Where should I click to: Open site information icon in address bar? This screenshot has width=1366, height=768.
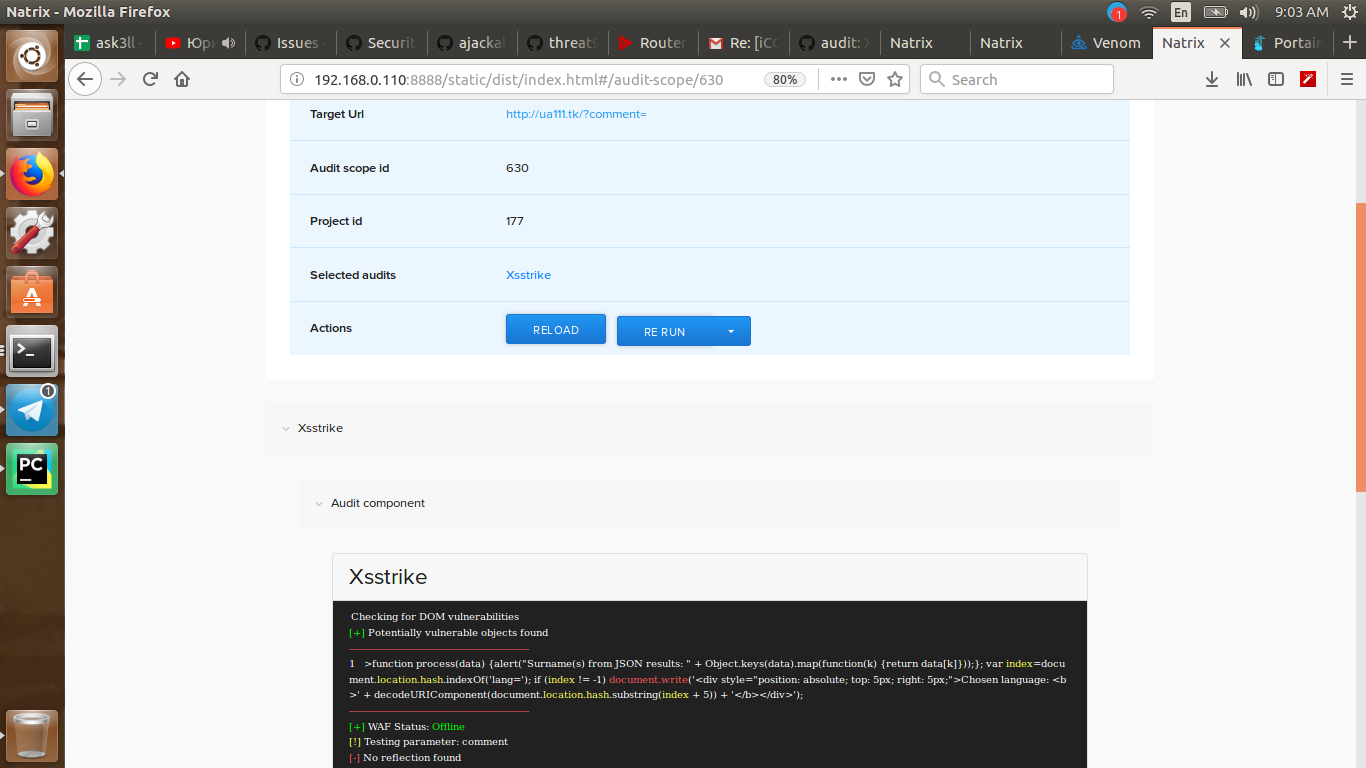[298, 79]
